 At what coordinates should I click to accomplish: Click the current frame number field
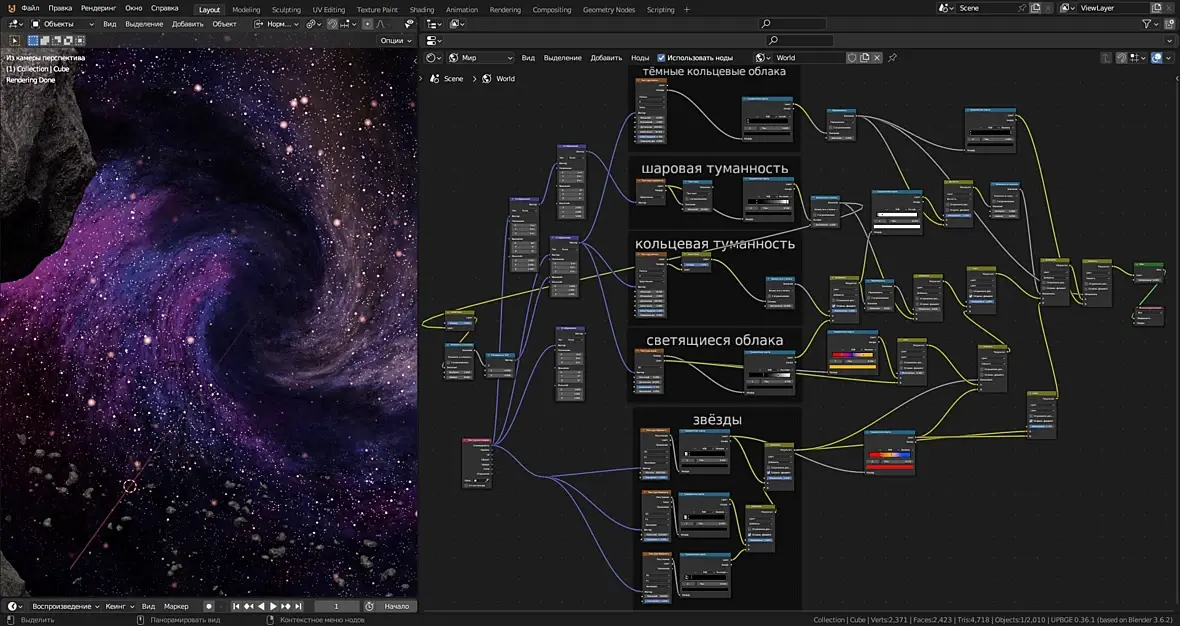tap(336, 606)
